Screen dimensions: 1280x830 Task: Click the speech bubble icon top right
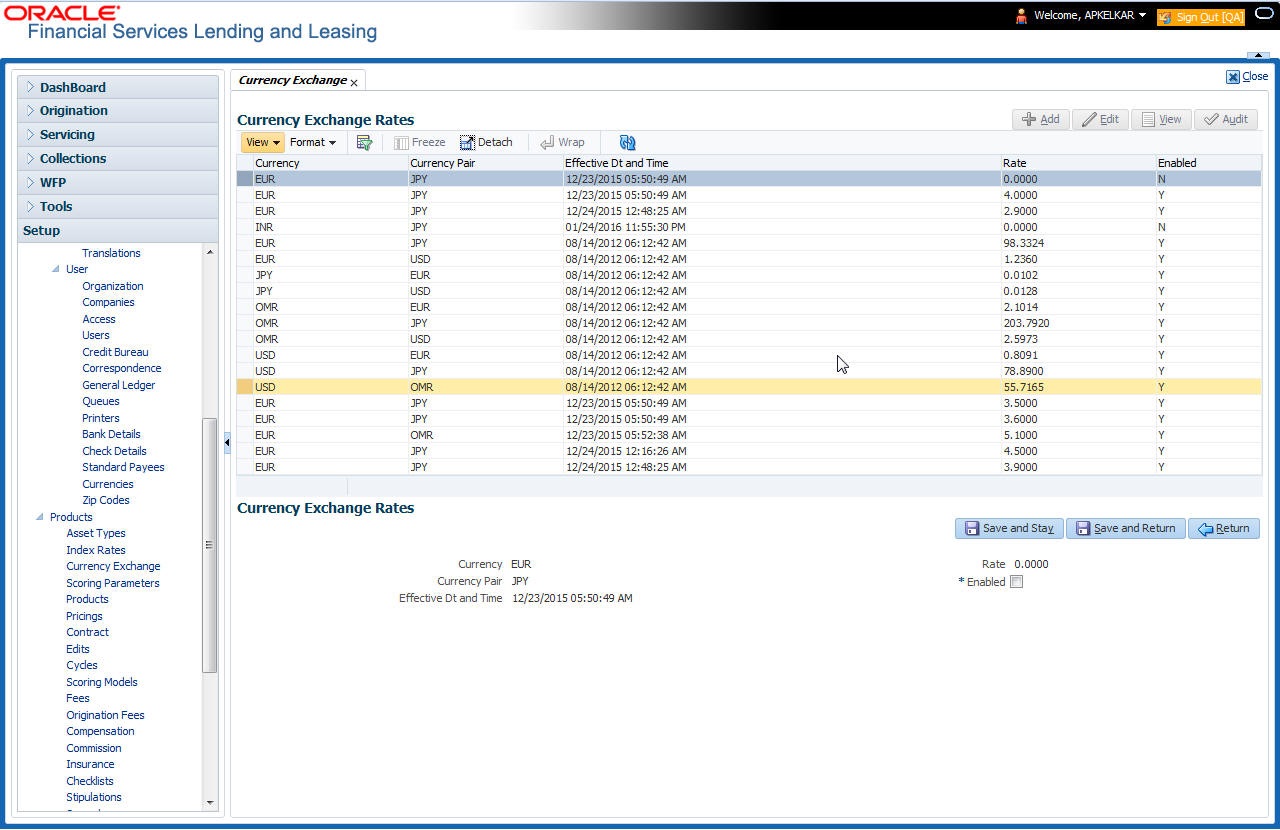pyautogui.click(x=1263, y=14)
